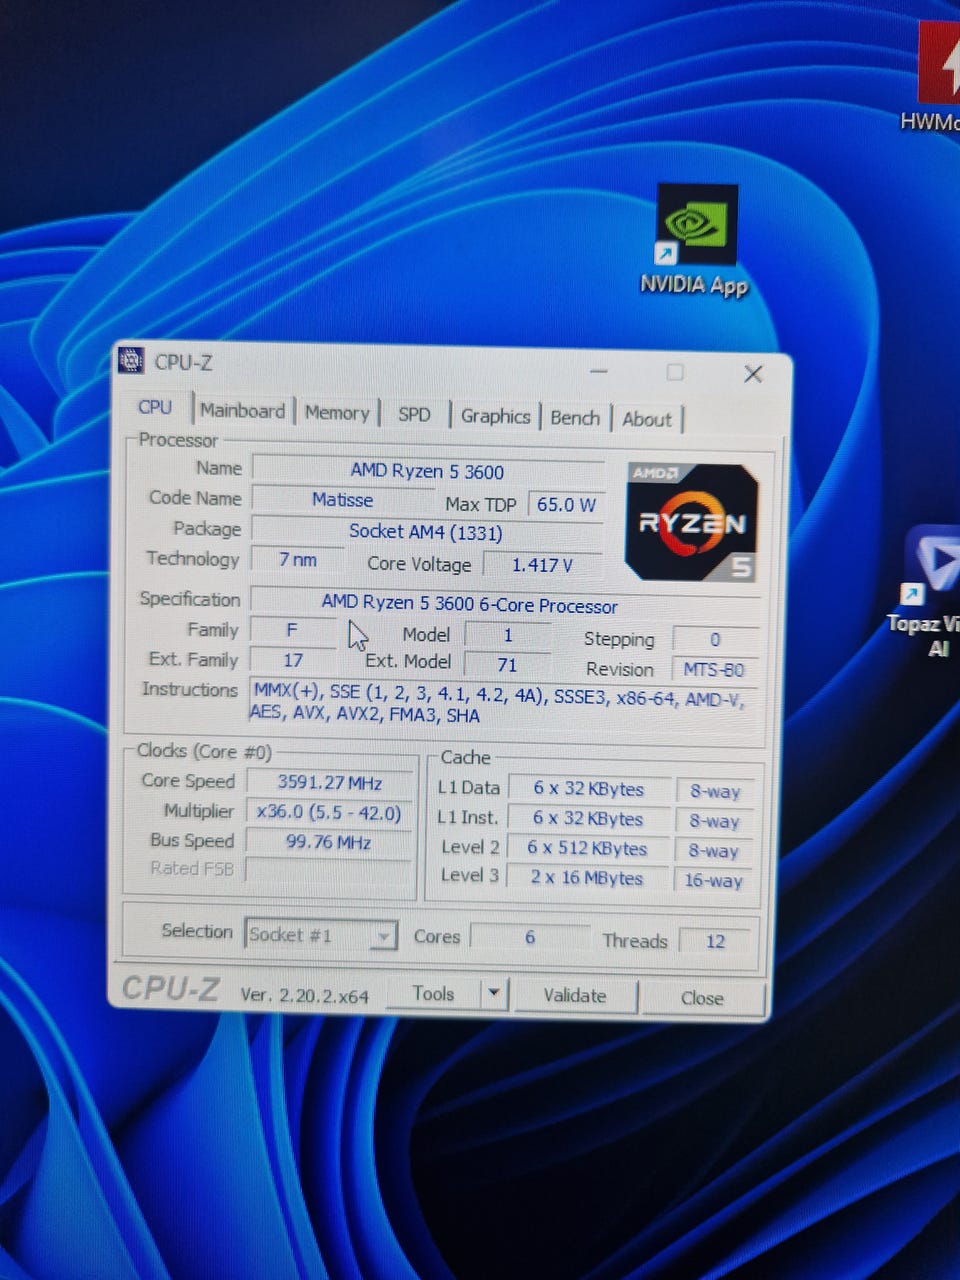The width and height of the screenshot is (960, 1280).
Task: Open the NVIDIA App desktop shortcut
Action: pos(696,241)
